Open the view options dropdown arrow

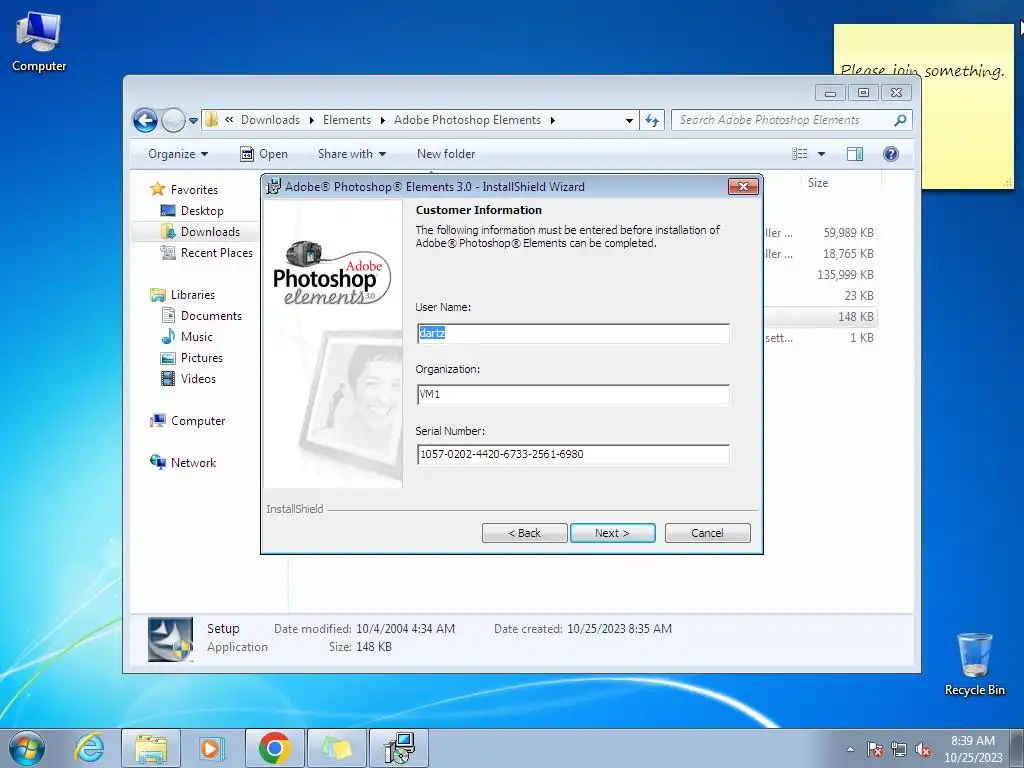[x=822, y=154]
